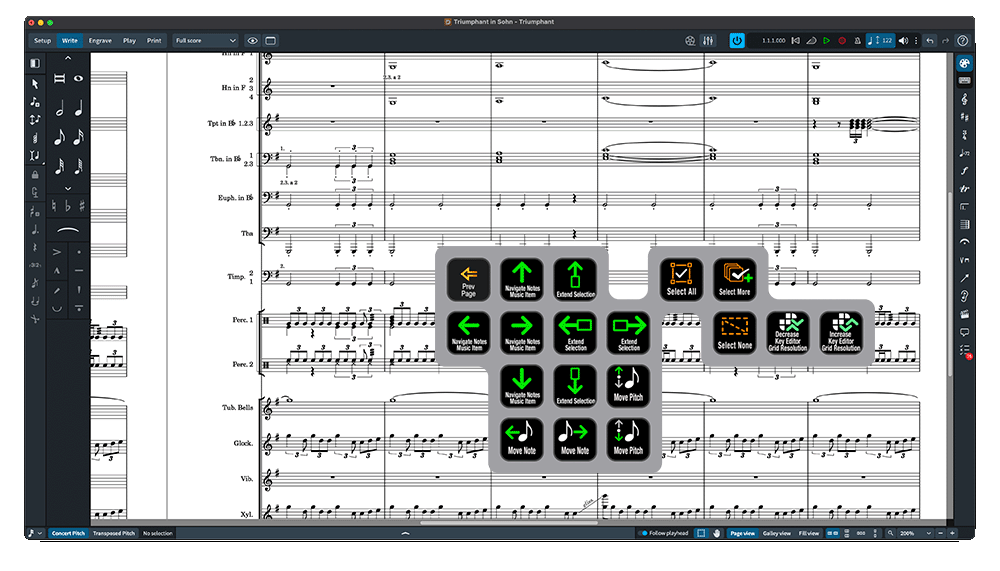
Task: Switch to Fill view
Action: coord(809,533)
